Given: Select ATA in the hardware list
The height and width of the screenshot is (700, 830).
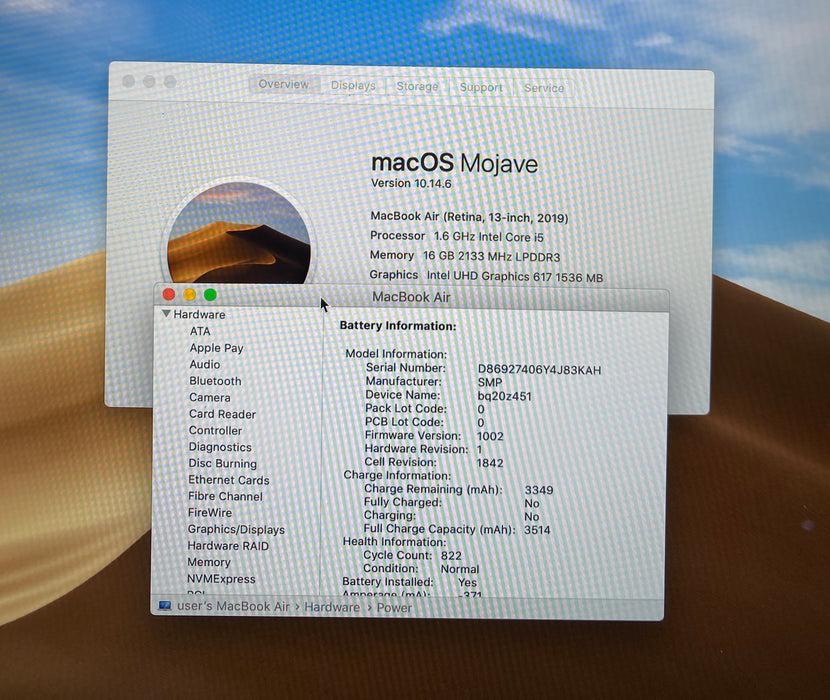Looking at the screenshot, I should pos(200,331).
